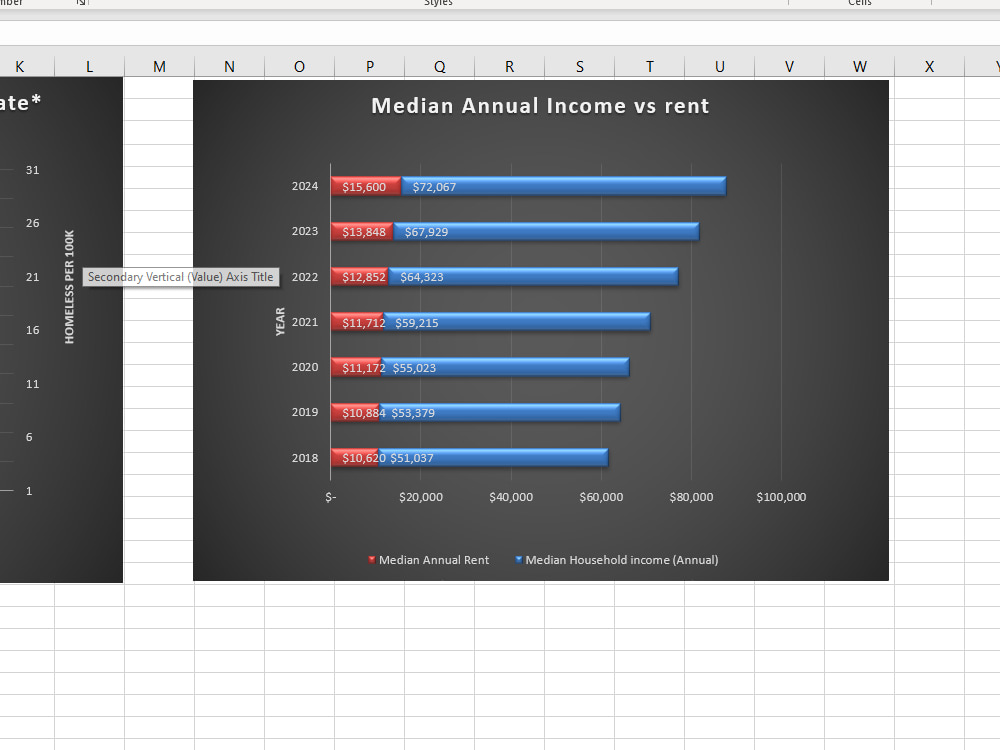Click secondary axis value 6
Viewport: 1000px width, 750px height.
(29, 438)
